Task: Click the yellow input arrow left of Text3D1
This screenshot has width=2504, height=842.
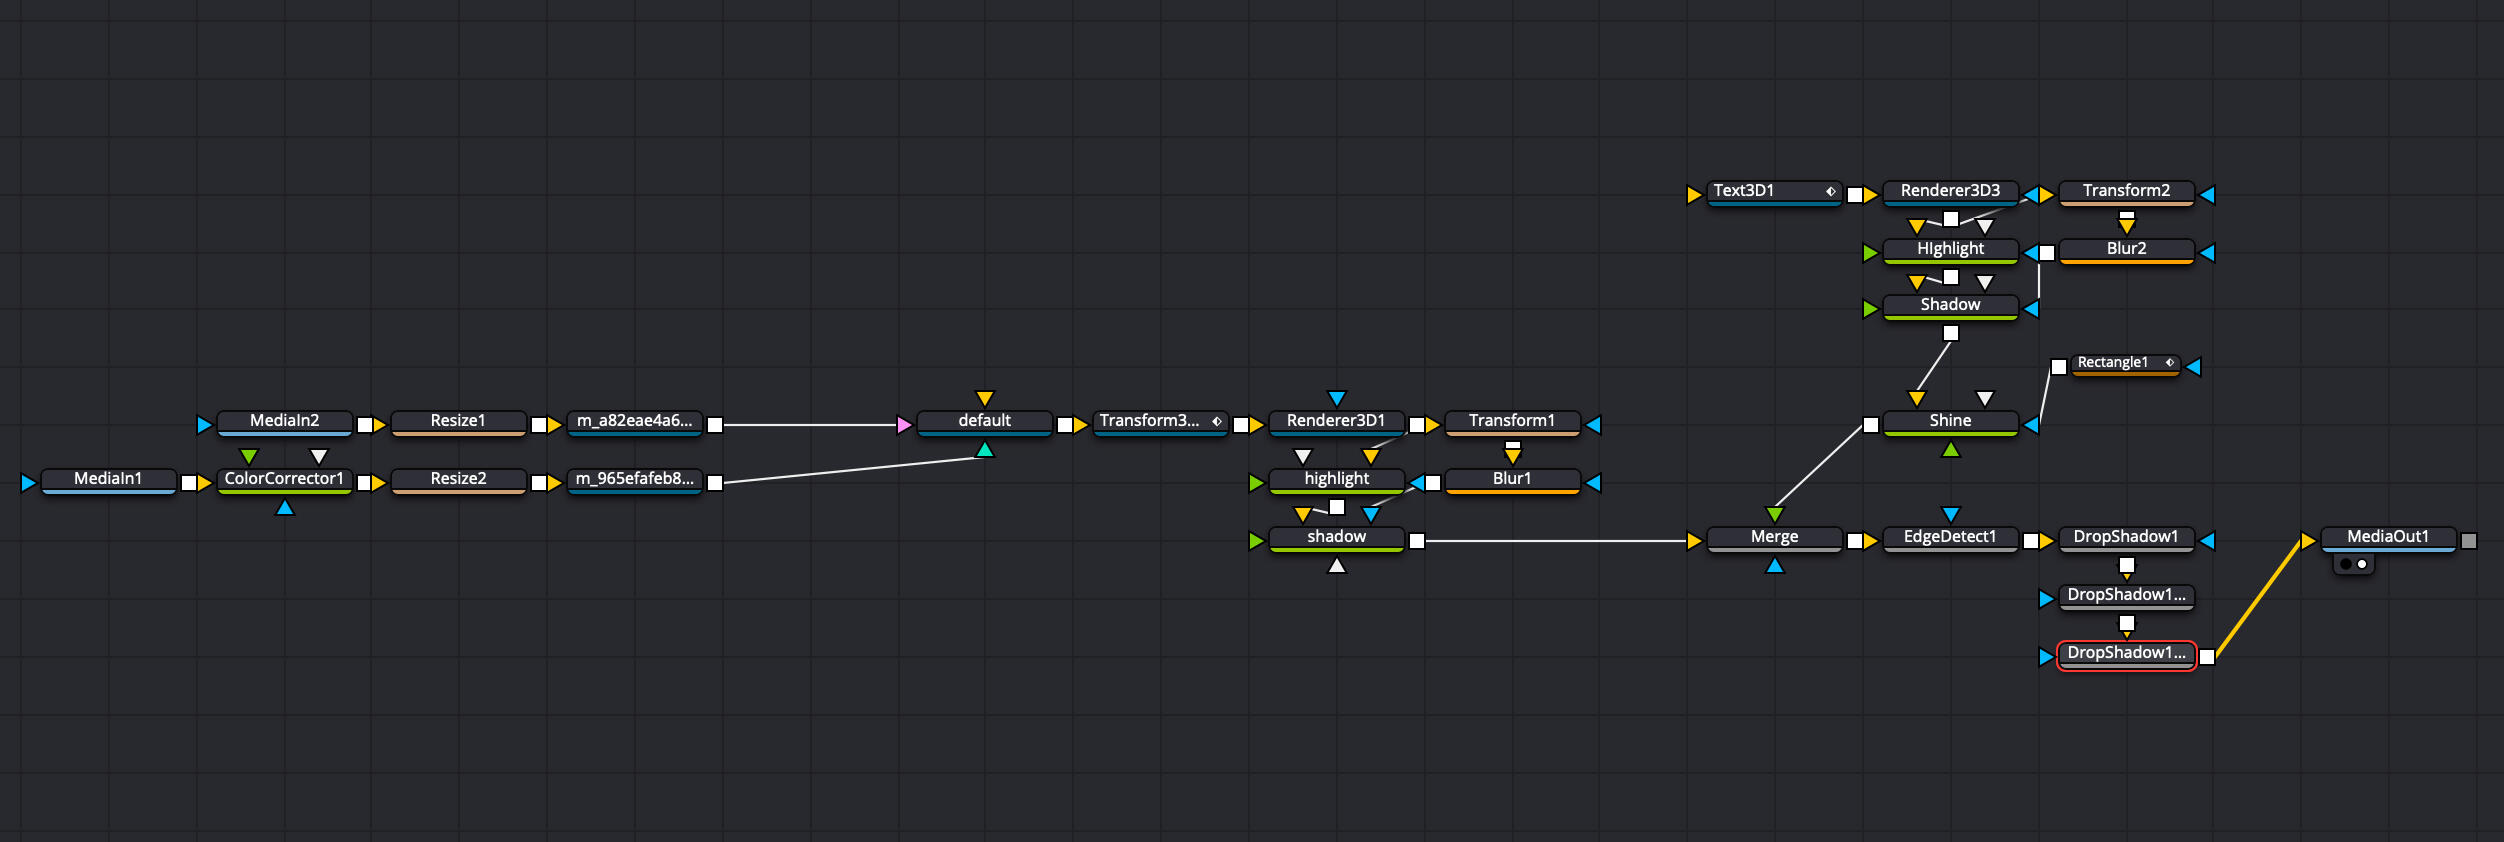Action: [1694, 195]
